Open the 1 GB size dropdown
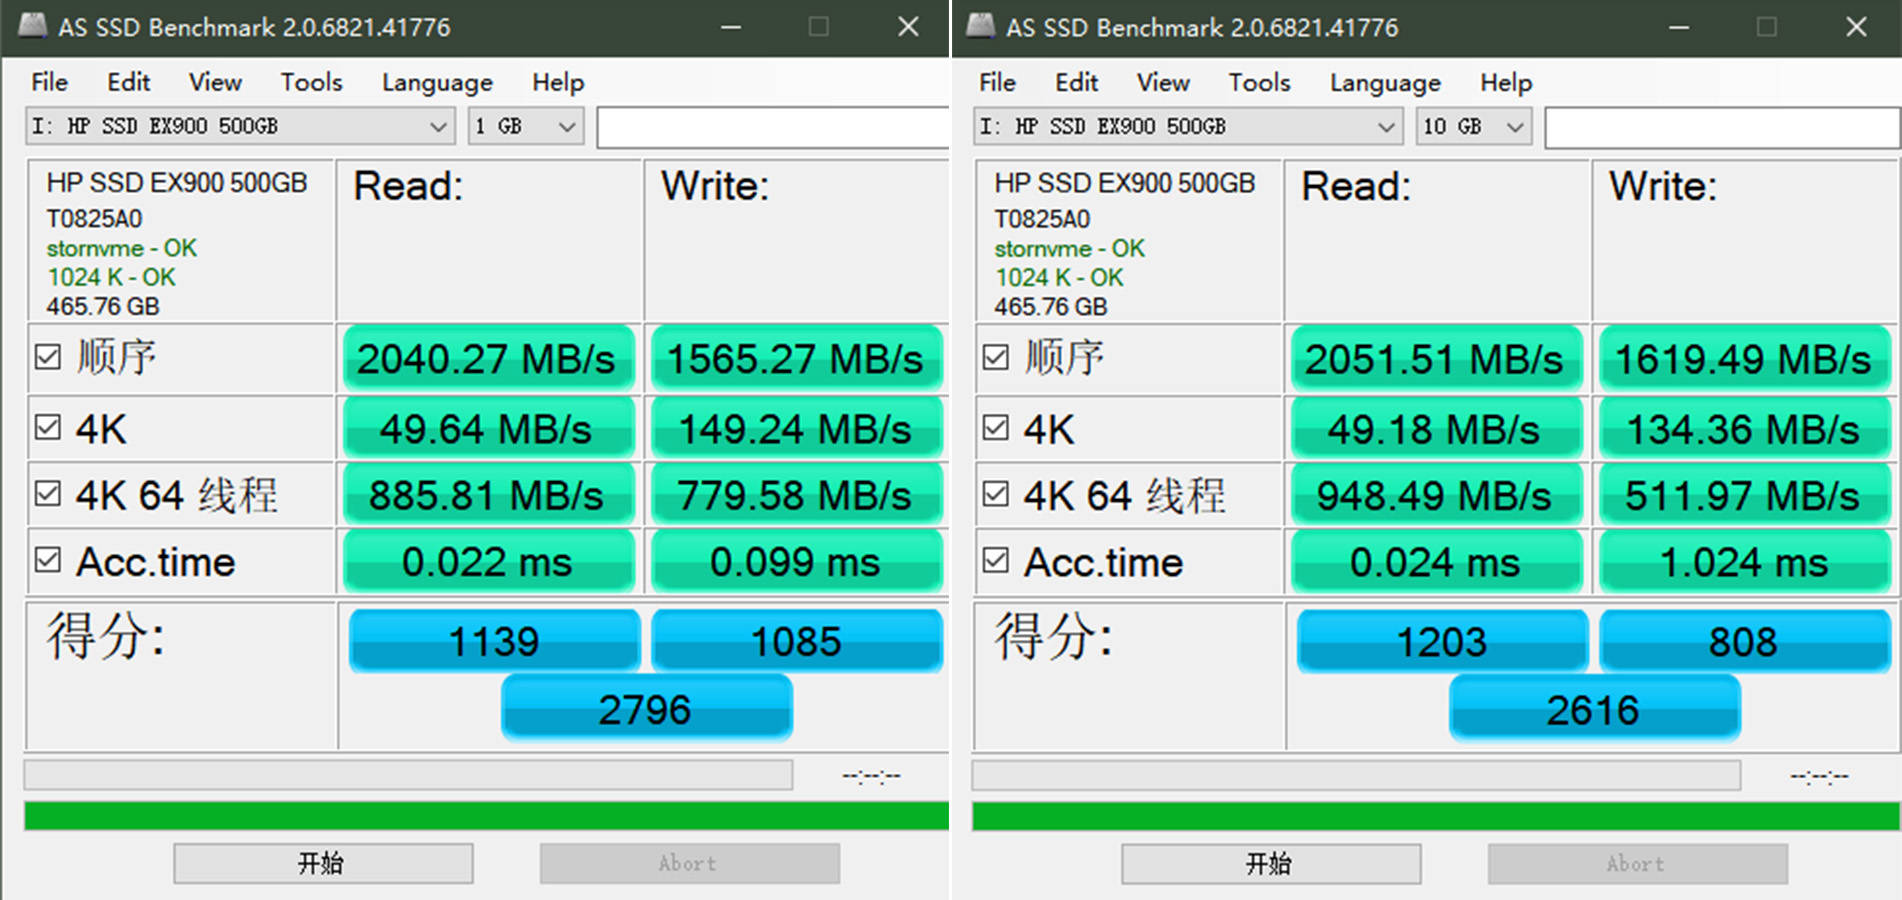The image size is (1902, 900). click(x=526, y=126)
